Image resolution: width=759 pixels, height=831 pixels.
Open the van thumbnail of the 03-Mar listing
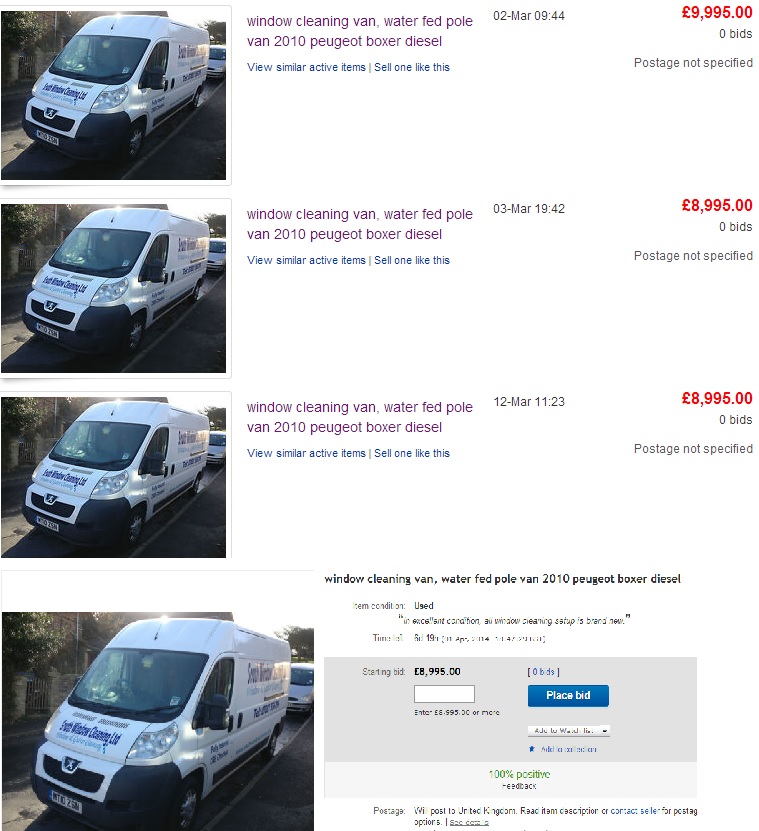[113, 288]
